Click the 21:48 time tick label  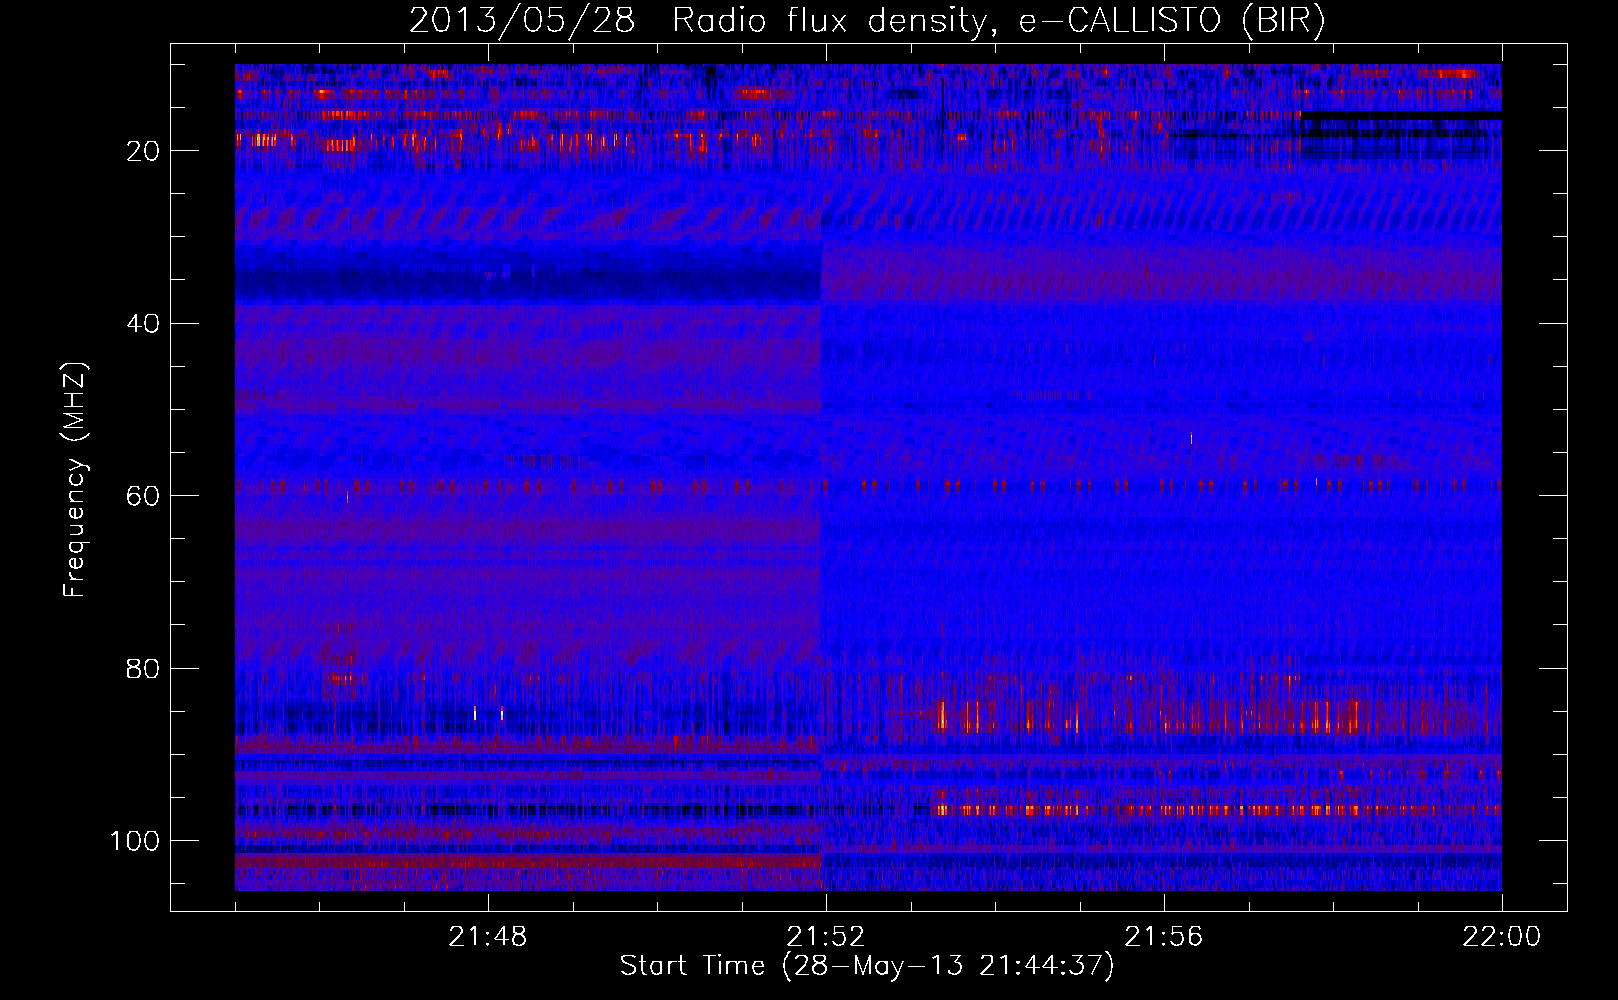488,937
